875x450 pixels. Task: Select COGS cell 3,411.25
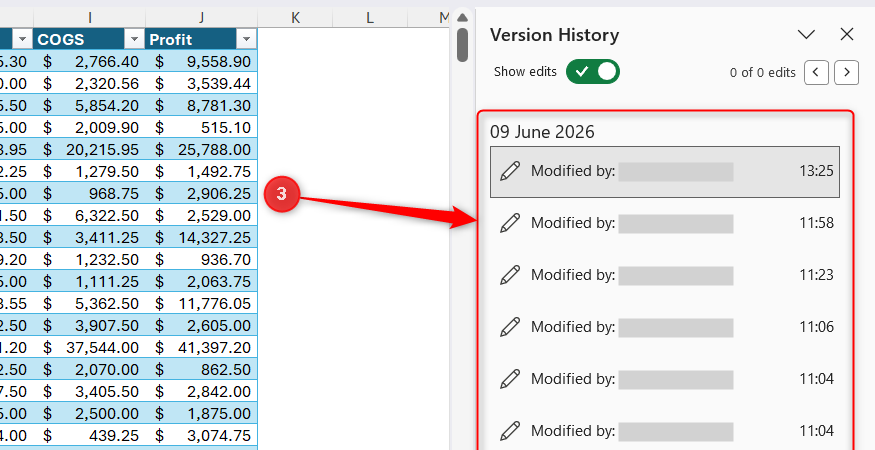[89, 237]
